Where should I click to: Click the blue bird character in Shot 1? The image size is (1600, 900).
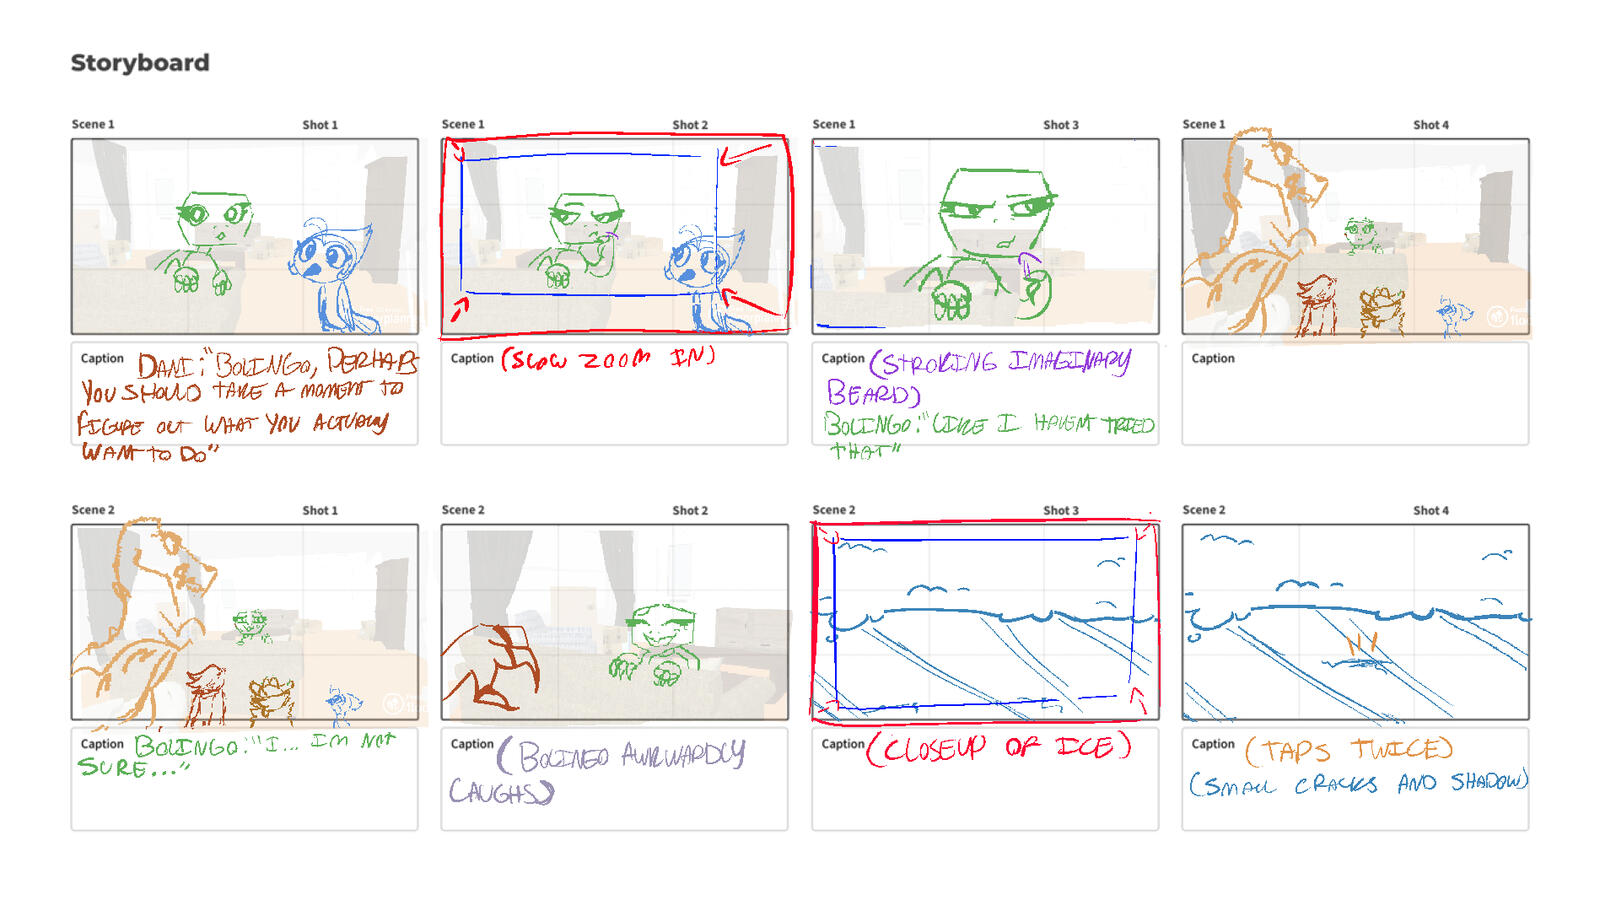pos(330,275)
